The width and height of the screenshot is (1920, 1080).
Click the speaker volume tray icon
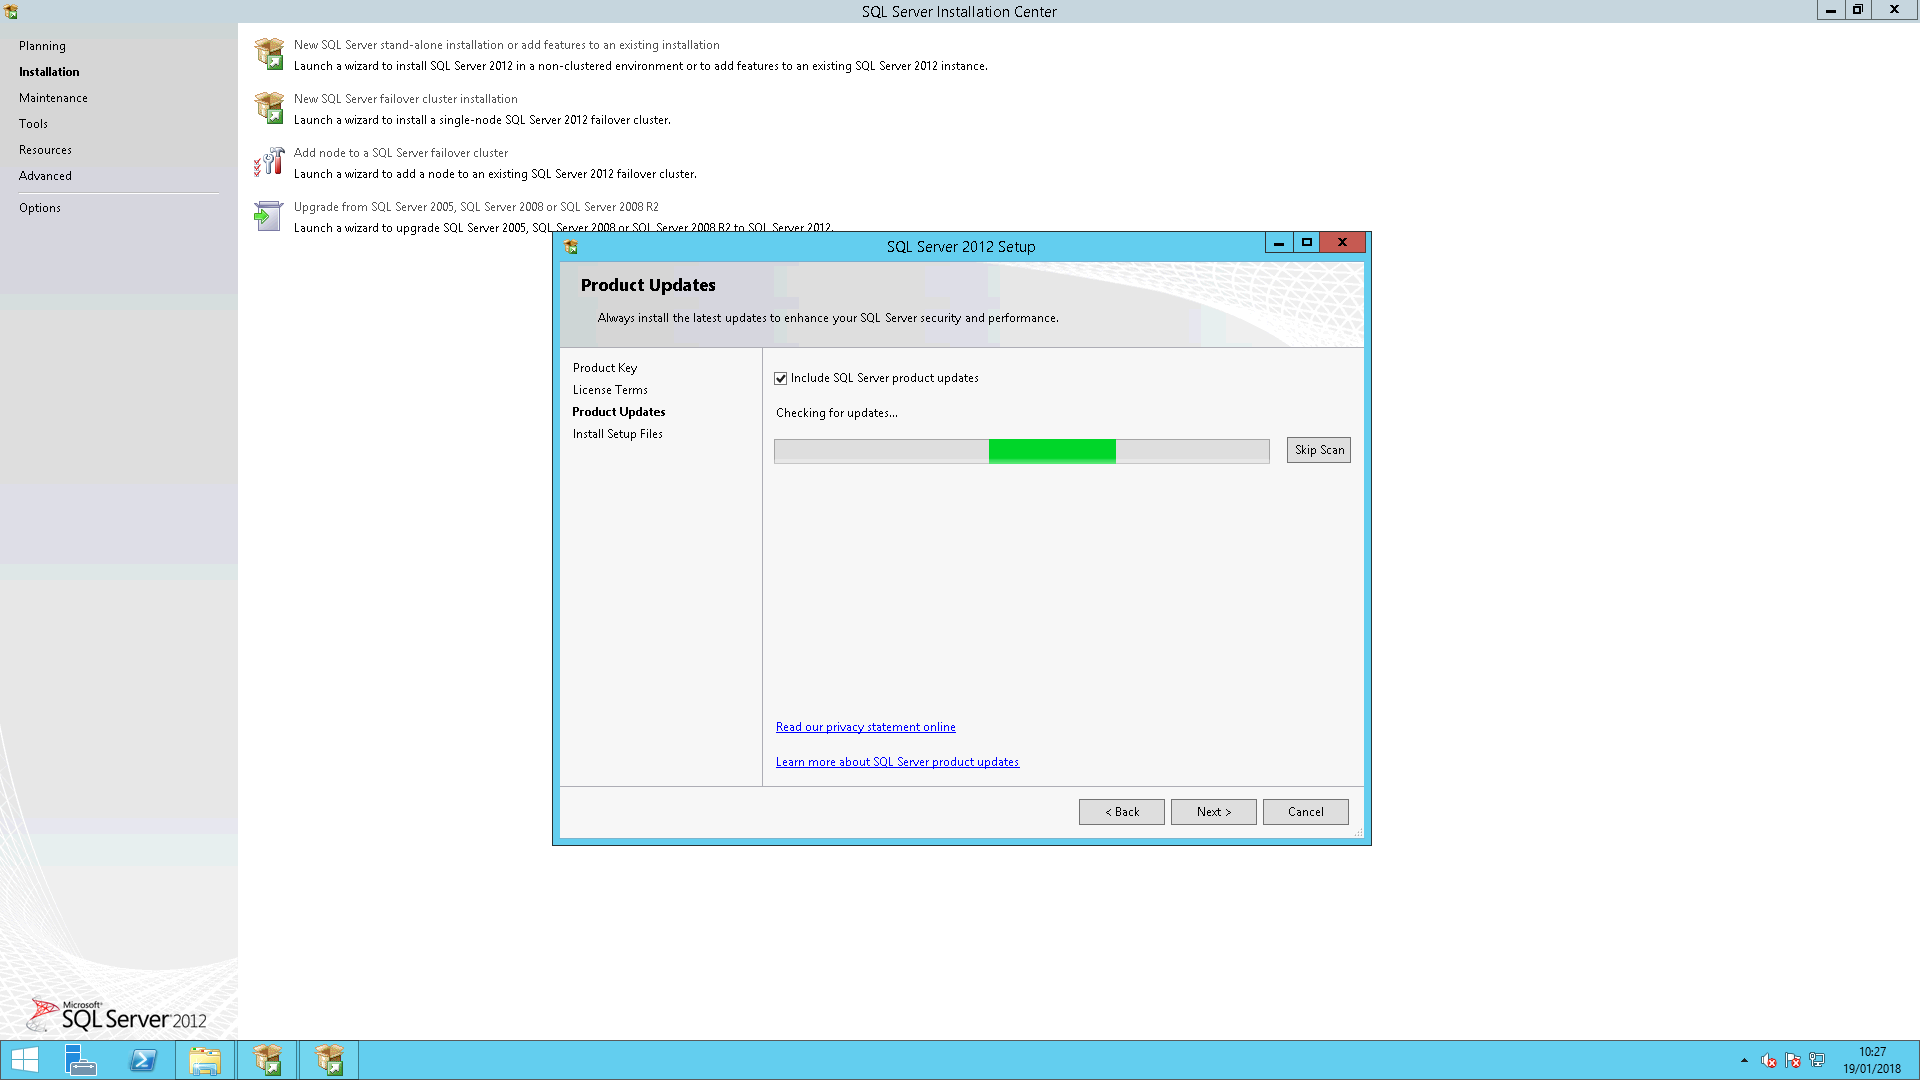coord(1769,1060)
